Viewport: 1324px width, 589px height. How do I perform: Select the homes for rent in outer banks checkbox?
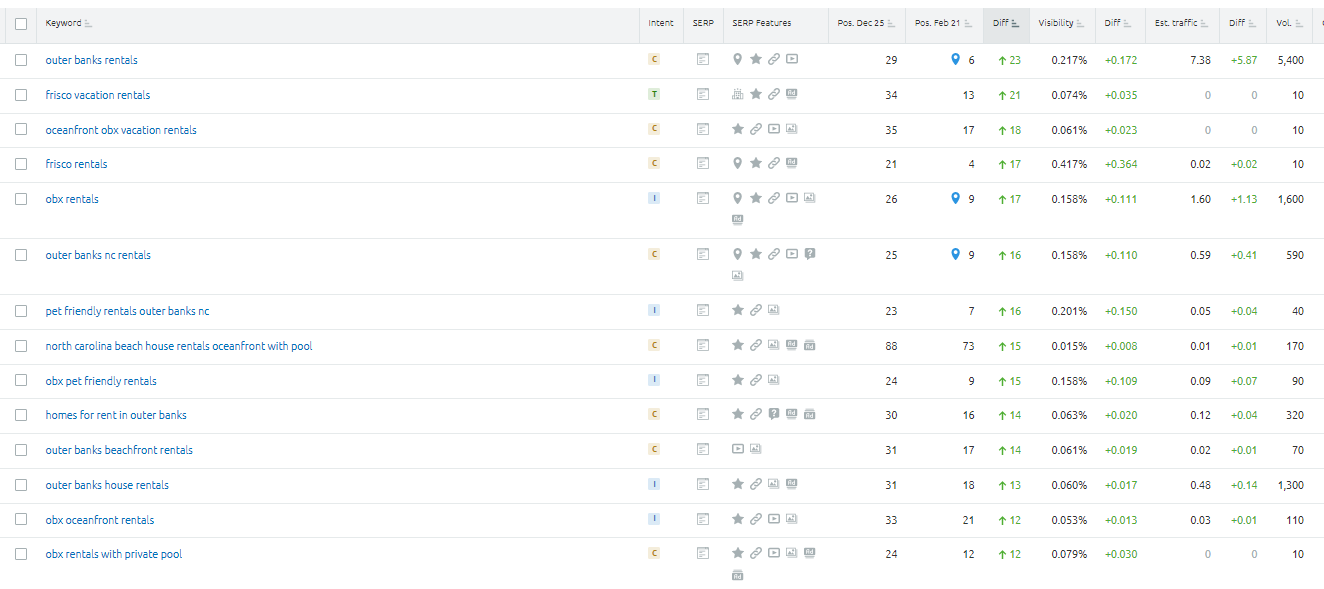(21, 415)
